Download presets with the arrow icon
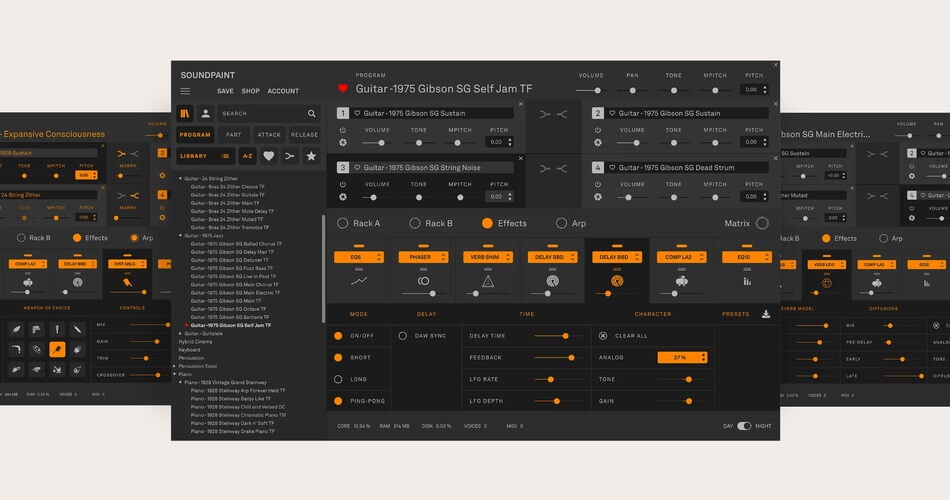The width and height of the screenshot is (950, 500). coord(766,314)
